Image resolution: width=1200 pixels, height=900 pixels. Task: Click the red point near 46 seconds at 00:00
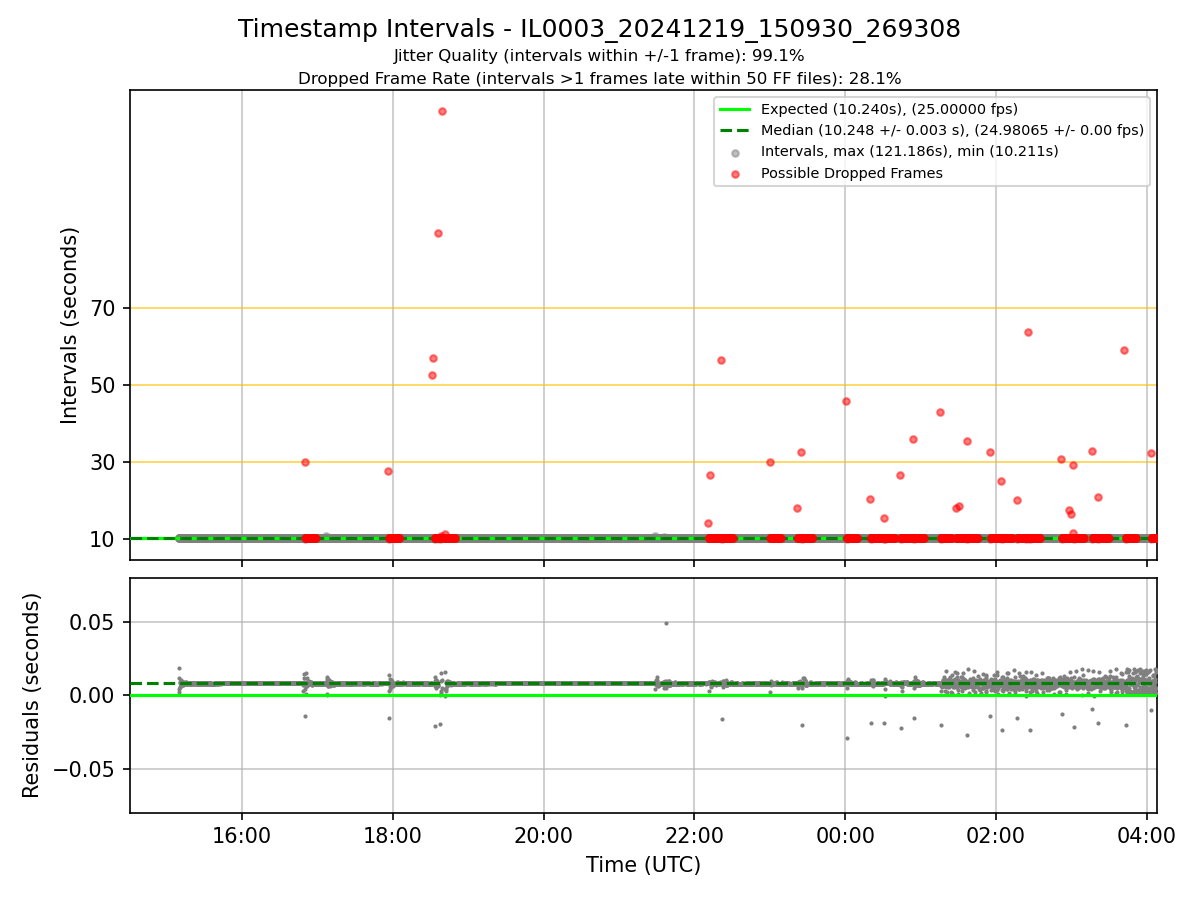coord(846,401)
